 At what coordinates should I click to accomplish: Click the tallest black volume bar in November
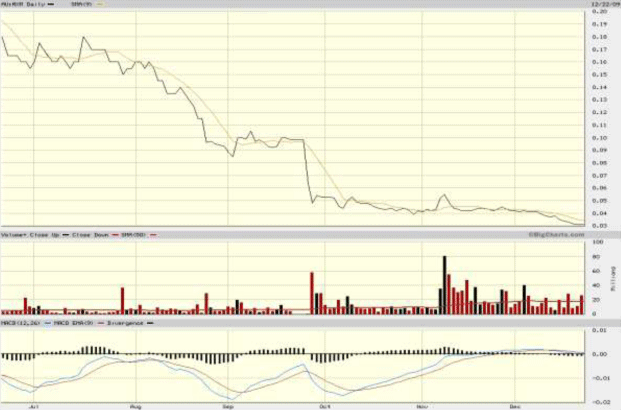click(x=445, y=285)
